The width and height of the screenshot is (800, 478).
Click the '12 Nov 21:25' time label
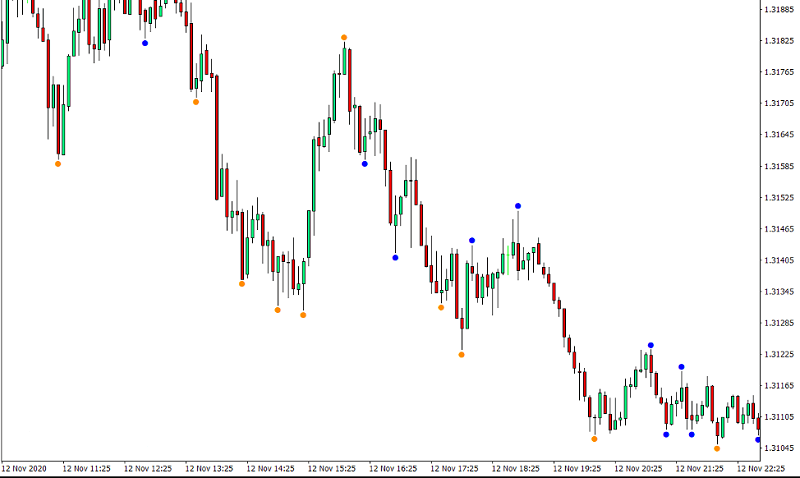click(699, 468)
